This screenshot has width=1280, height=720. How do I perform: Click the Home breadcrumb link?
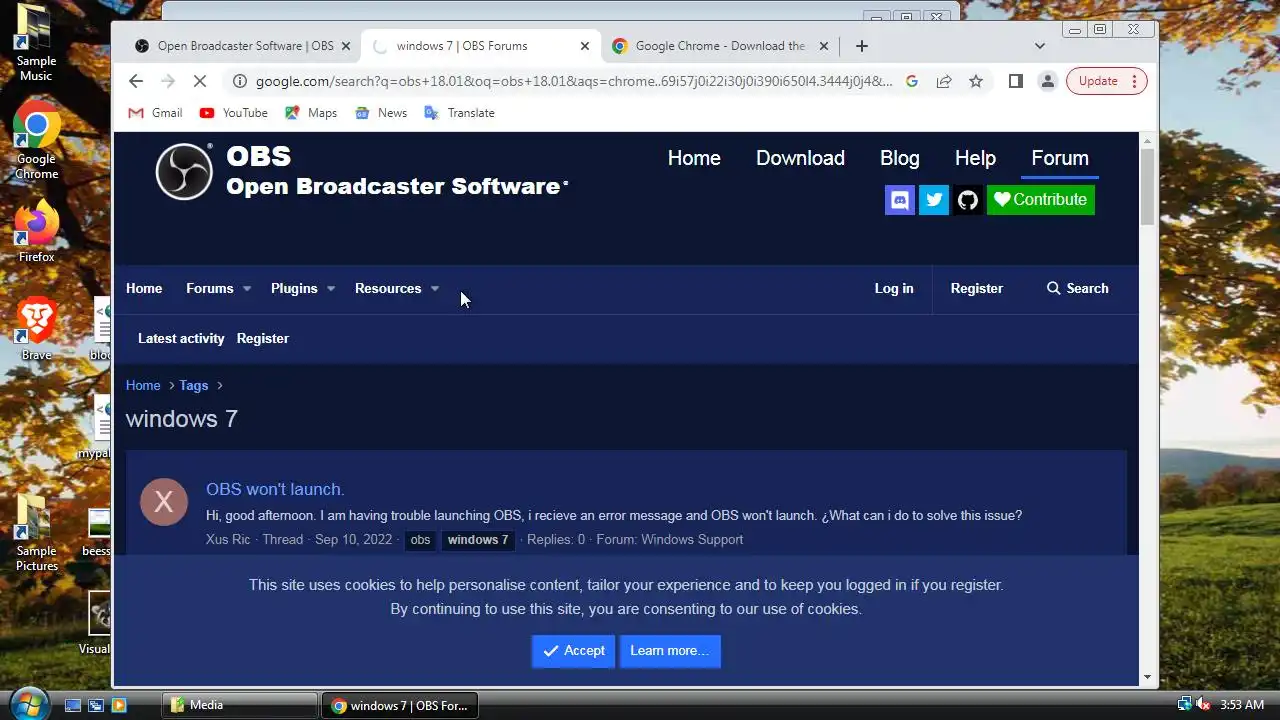coord(143,385)
